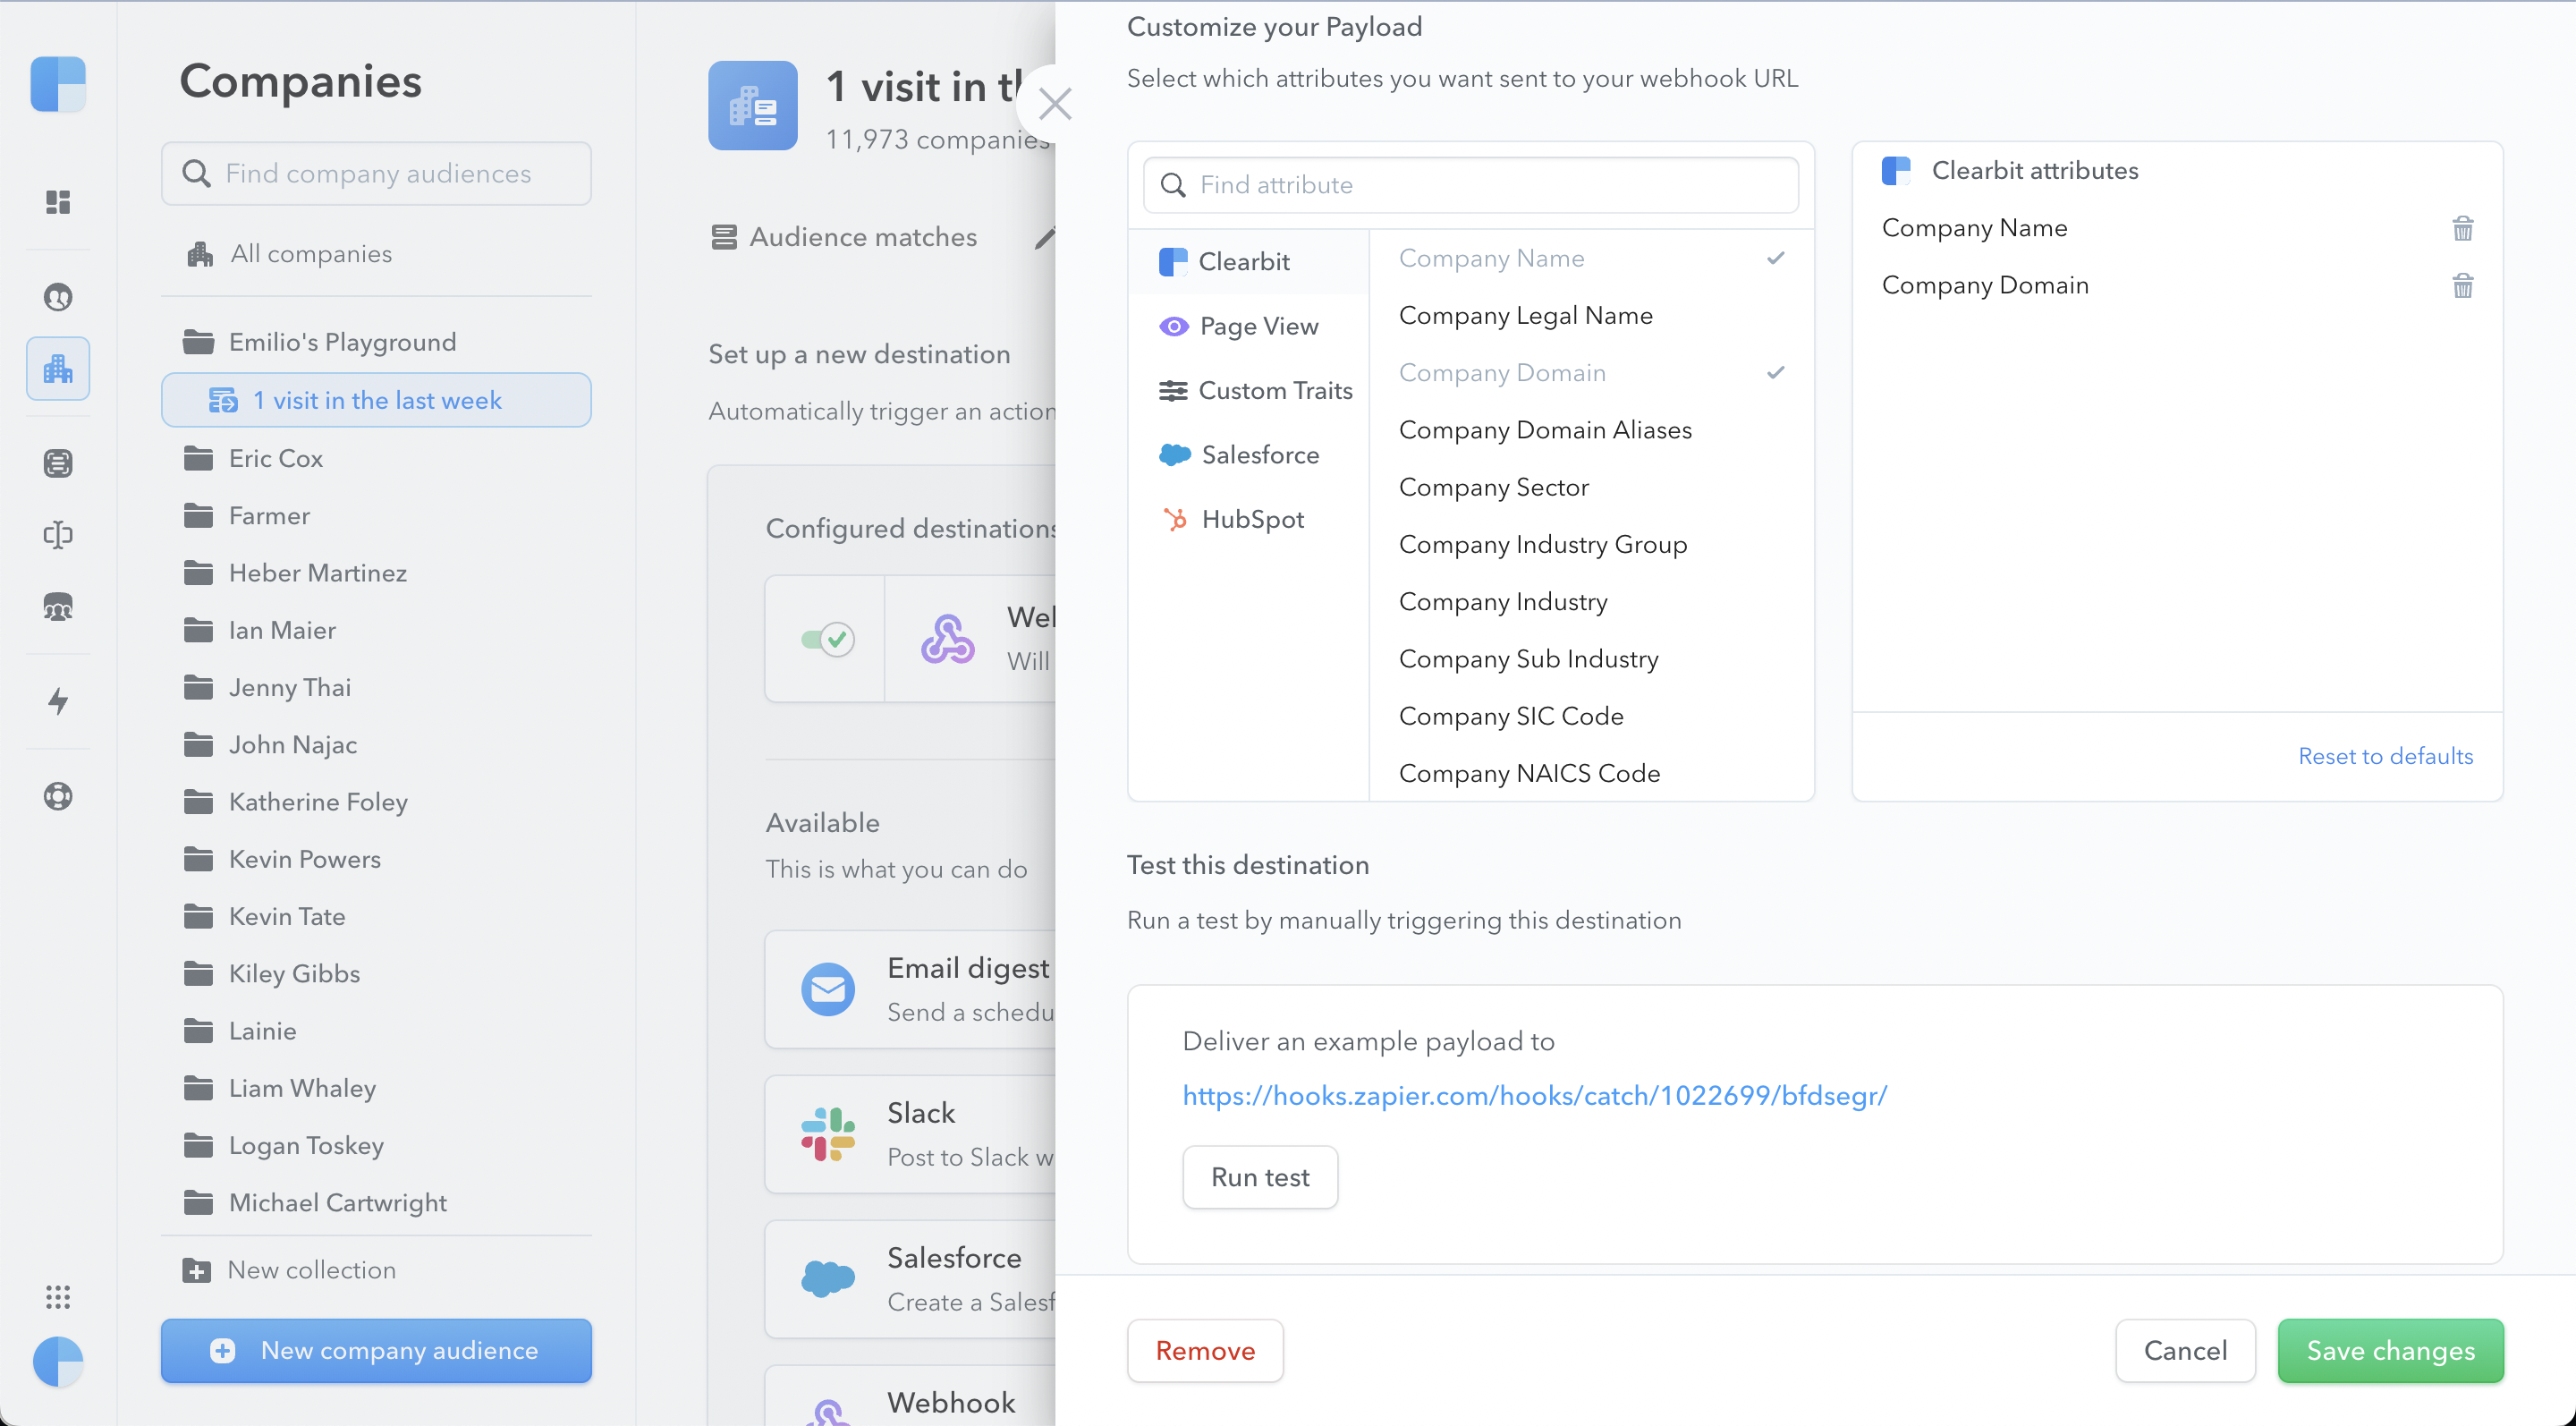
Task: Focus the Find company audiences search field
Action: pyautogui.click(x=376, y=174)
